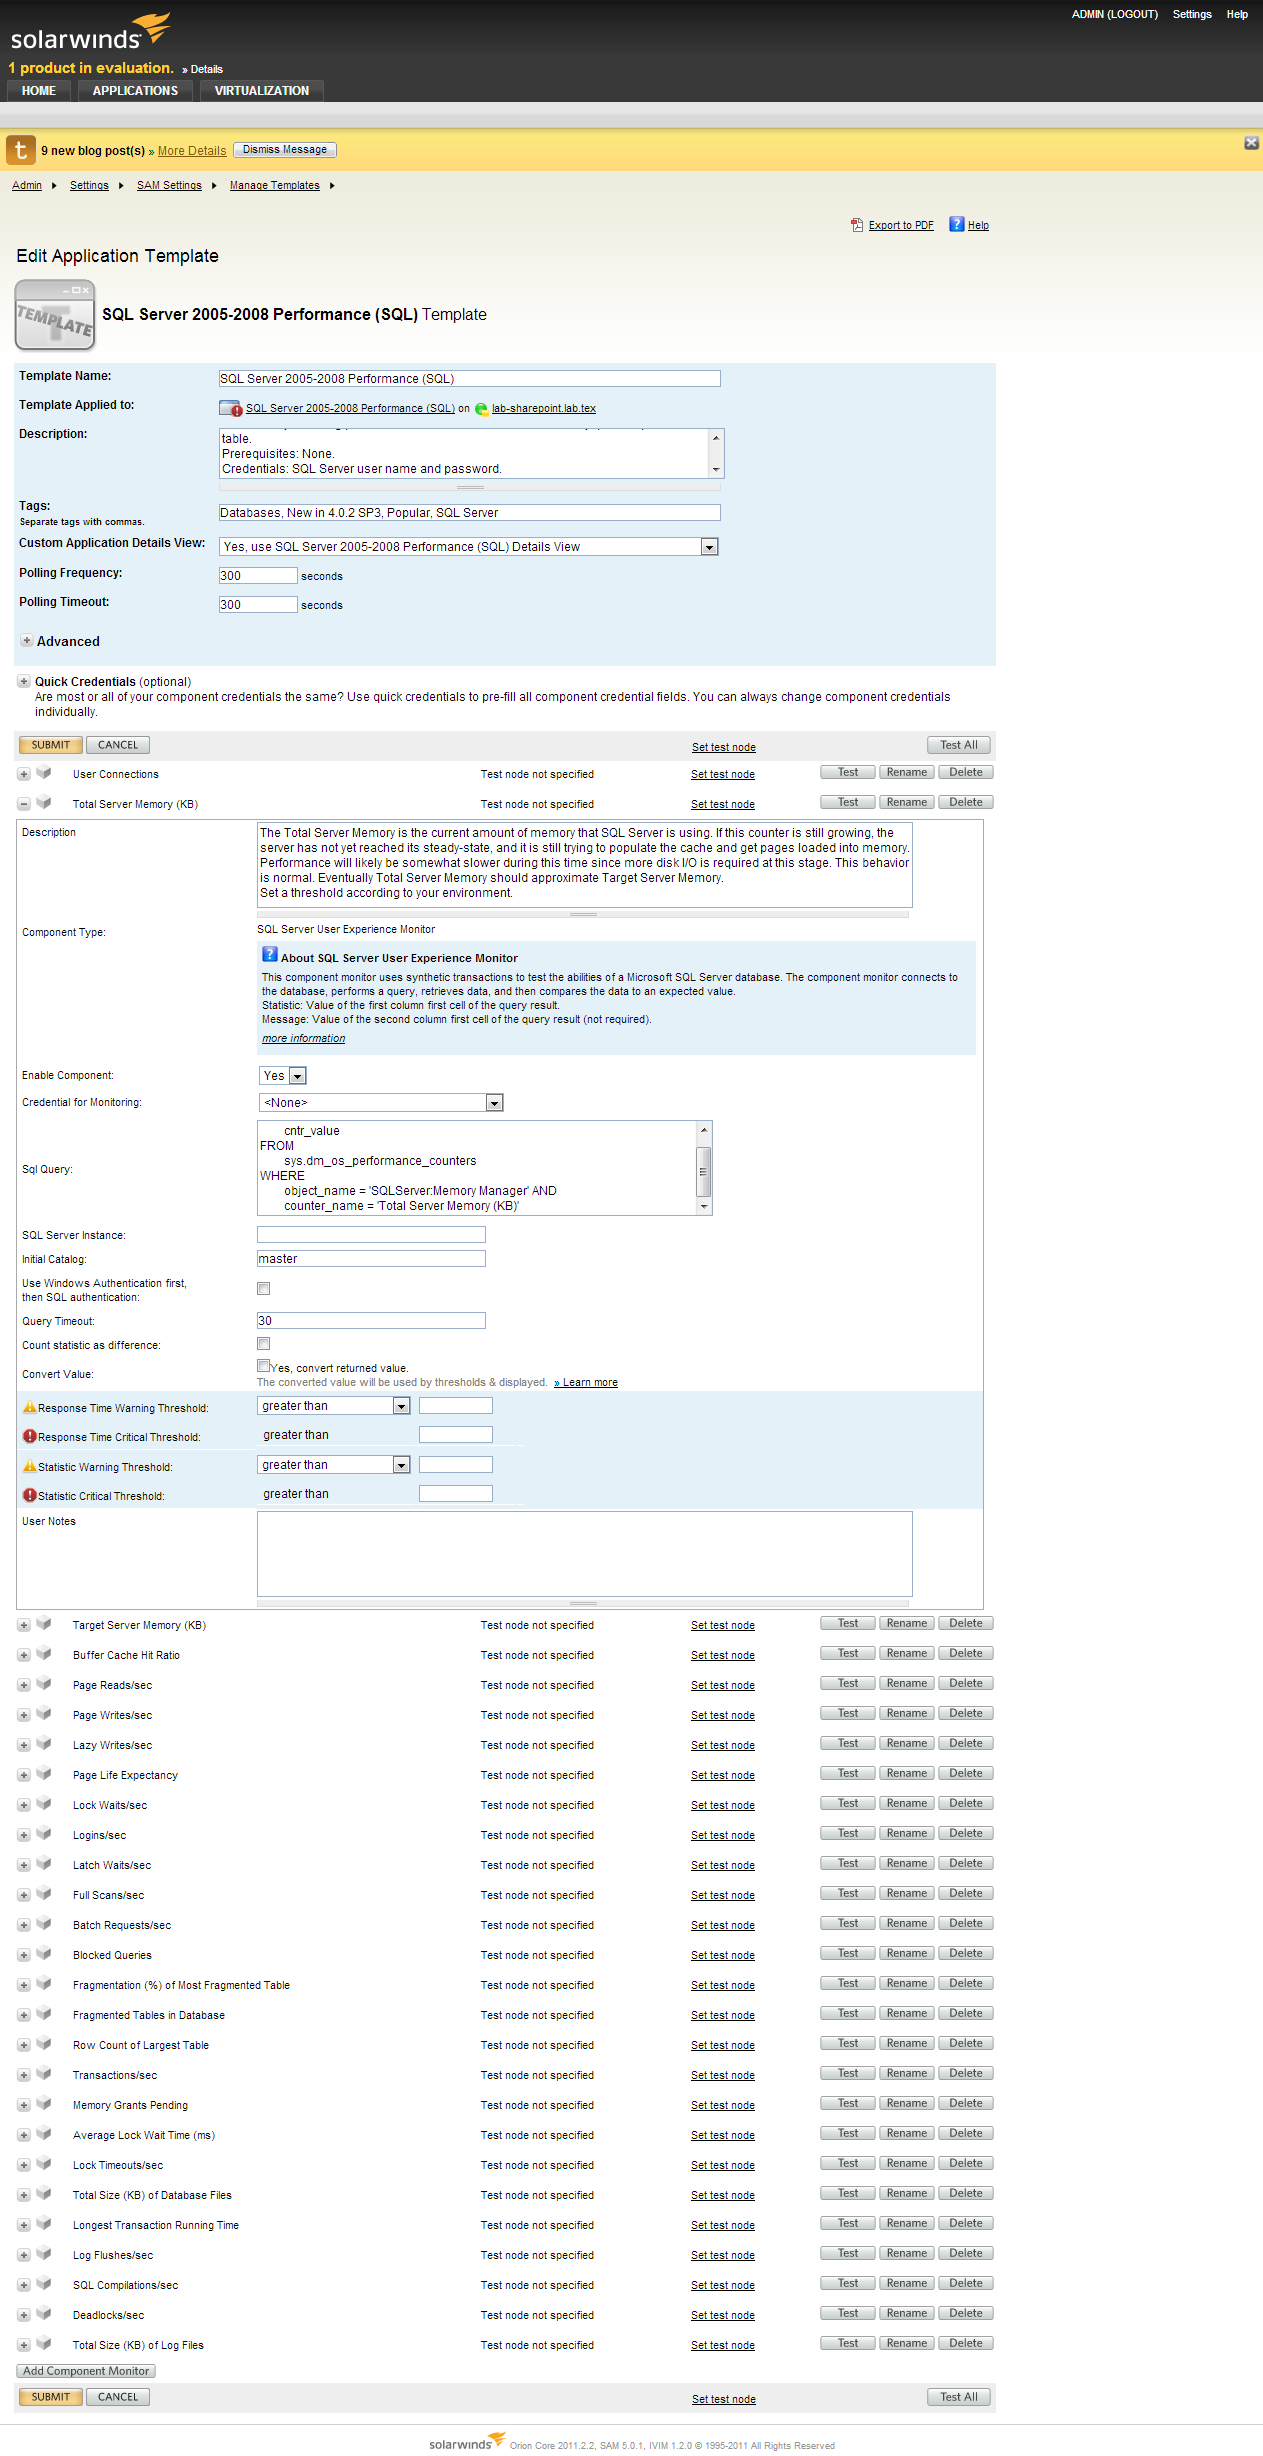Viewport: 1263px width, 2456px height.
Task: Click ADMIN (LOGOUT) link
Action: pos(1114,14)
